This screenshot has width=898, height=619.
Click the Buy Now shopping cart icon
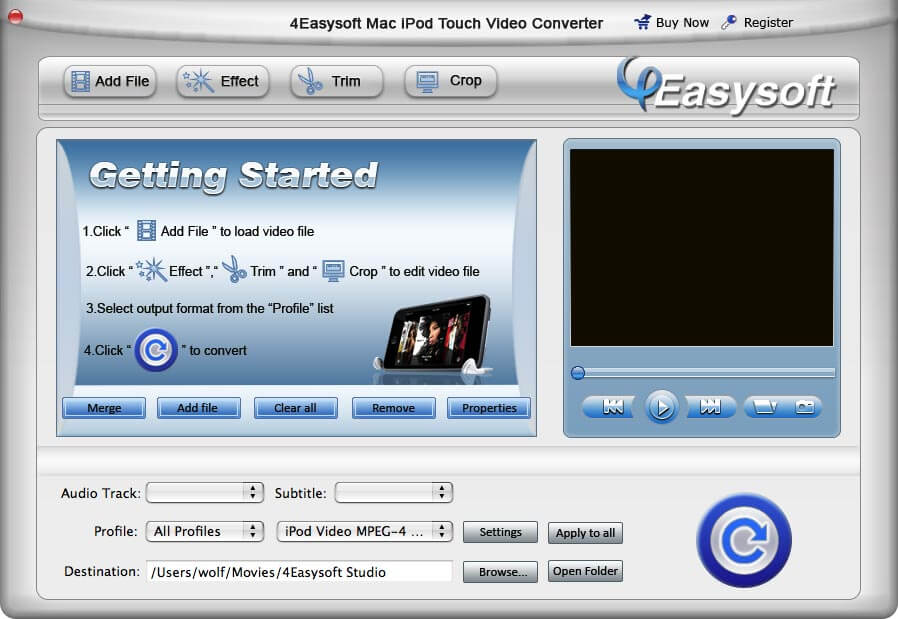[641, 21]
